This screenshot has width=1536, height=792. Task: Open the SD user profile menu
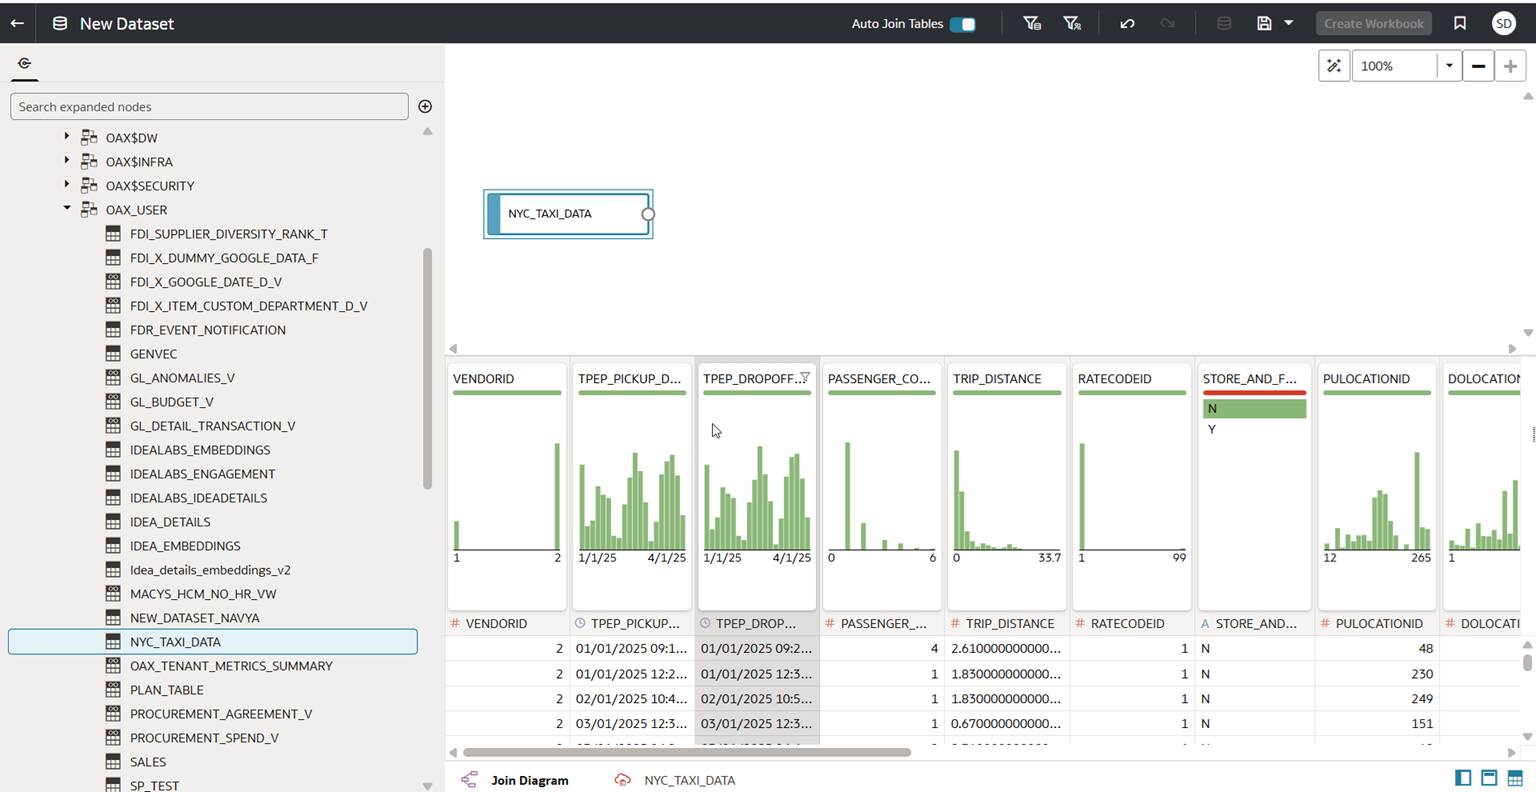tap(1503, 23)
